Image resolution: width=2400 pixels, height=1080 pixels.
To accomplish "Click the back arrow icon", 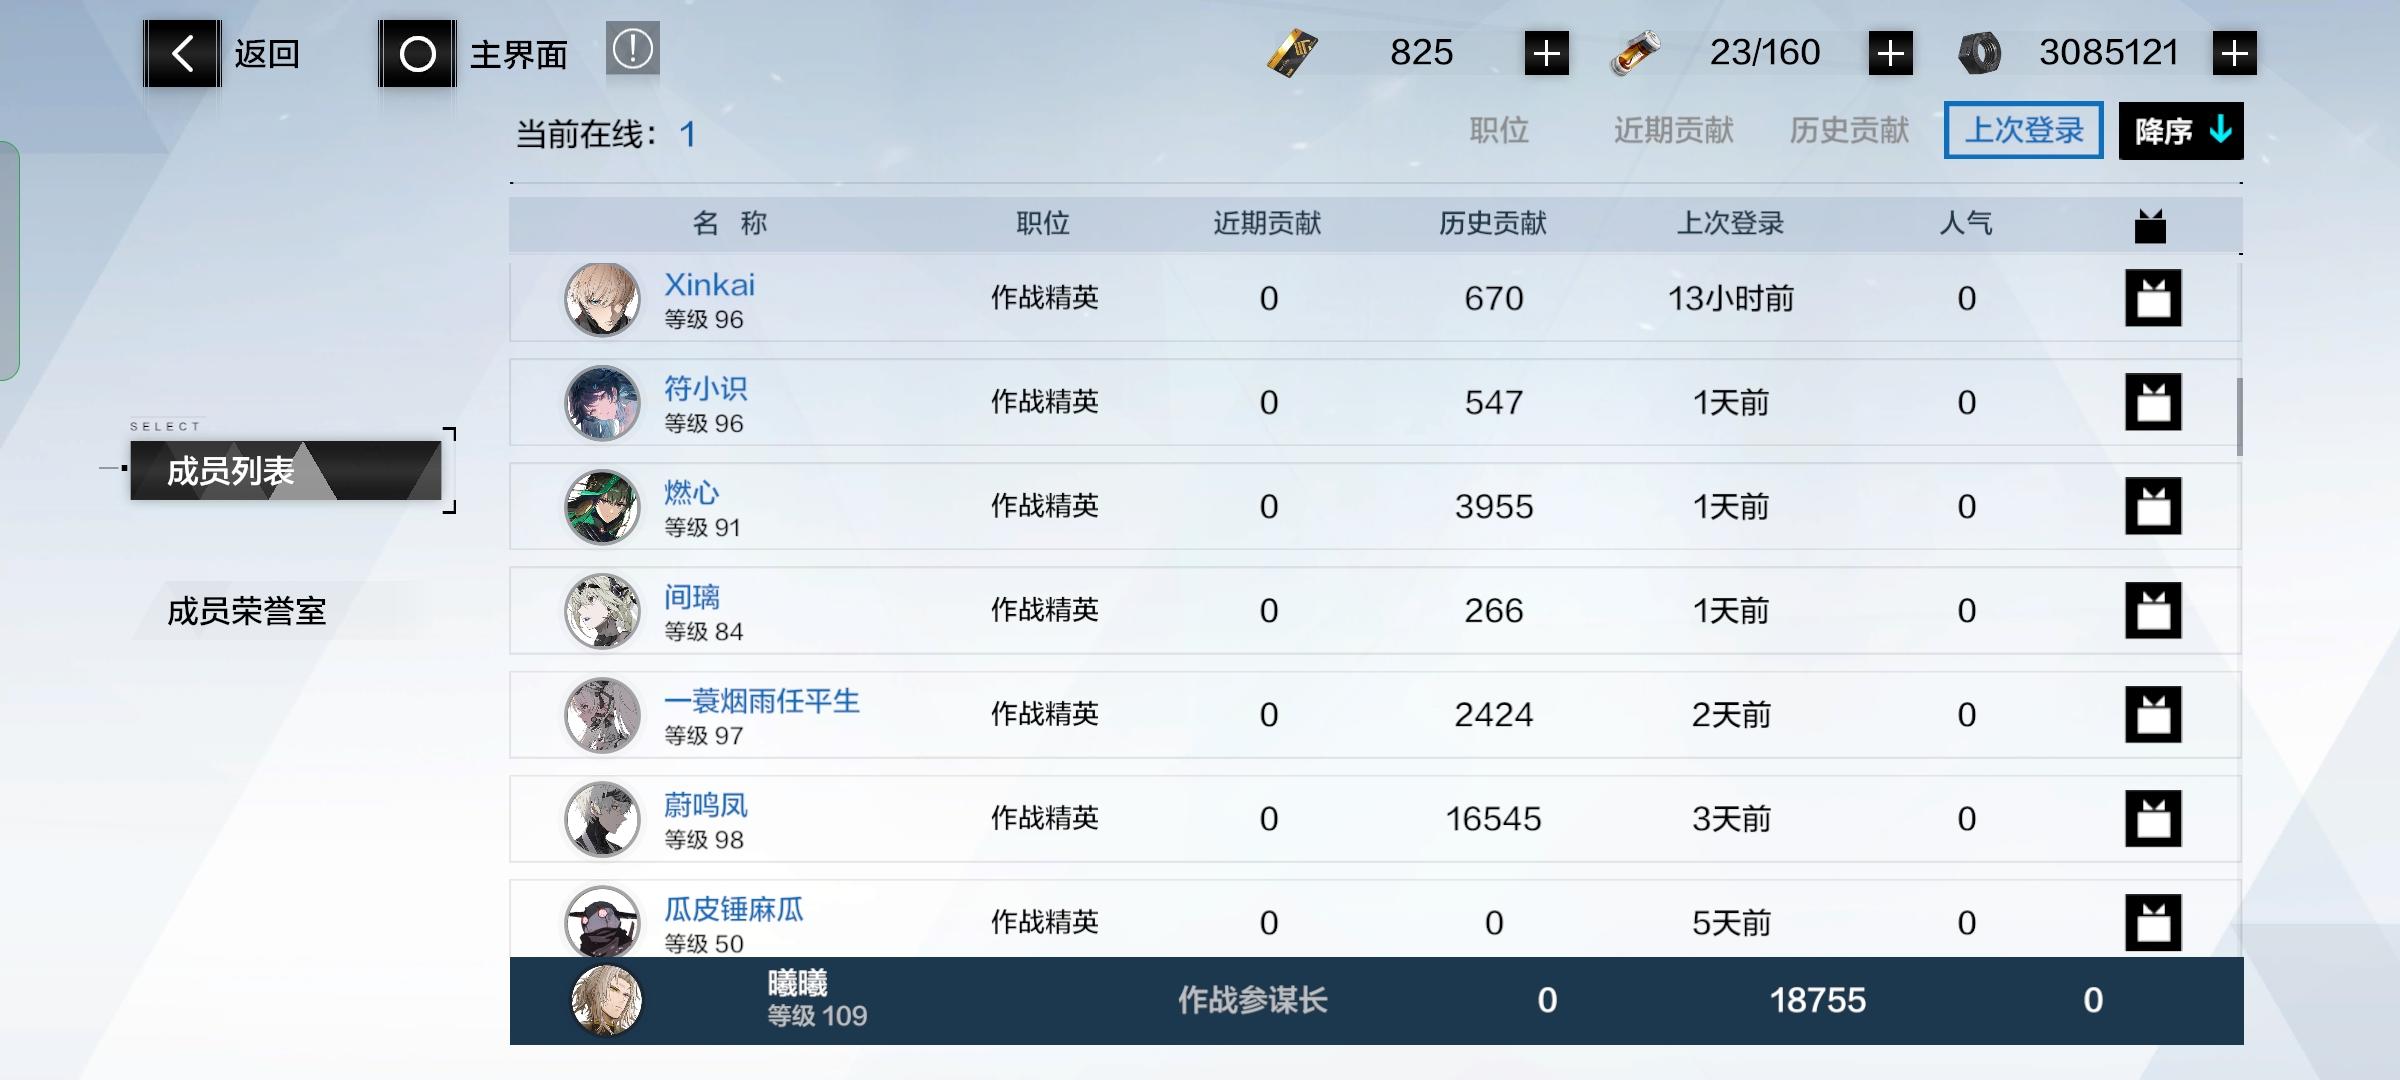I will (x=182, y=53).
